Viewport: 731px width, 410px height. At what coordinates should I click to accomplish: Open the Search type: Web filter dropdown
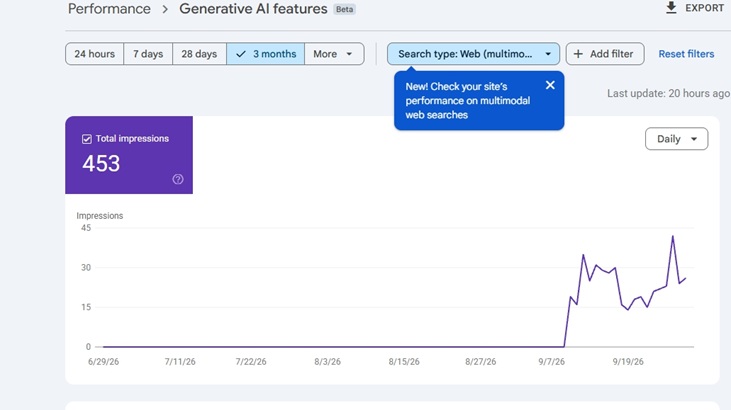click(473, 54)
